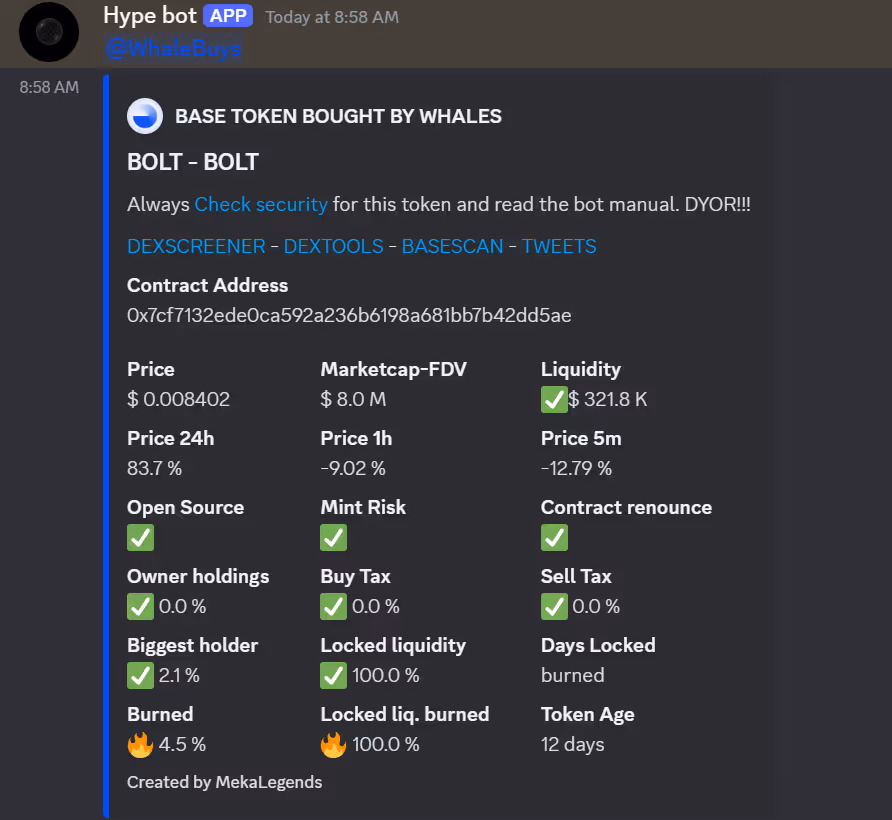Click the check mark under Sell Tax

pos(554,606)
